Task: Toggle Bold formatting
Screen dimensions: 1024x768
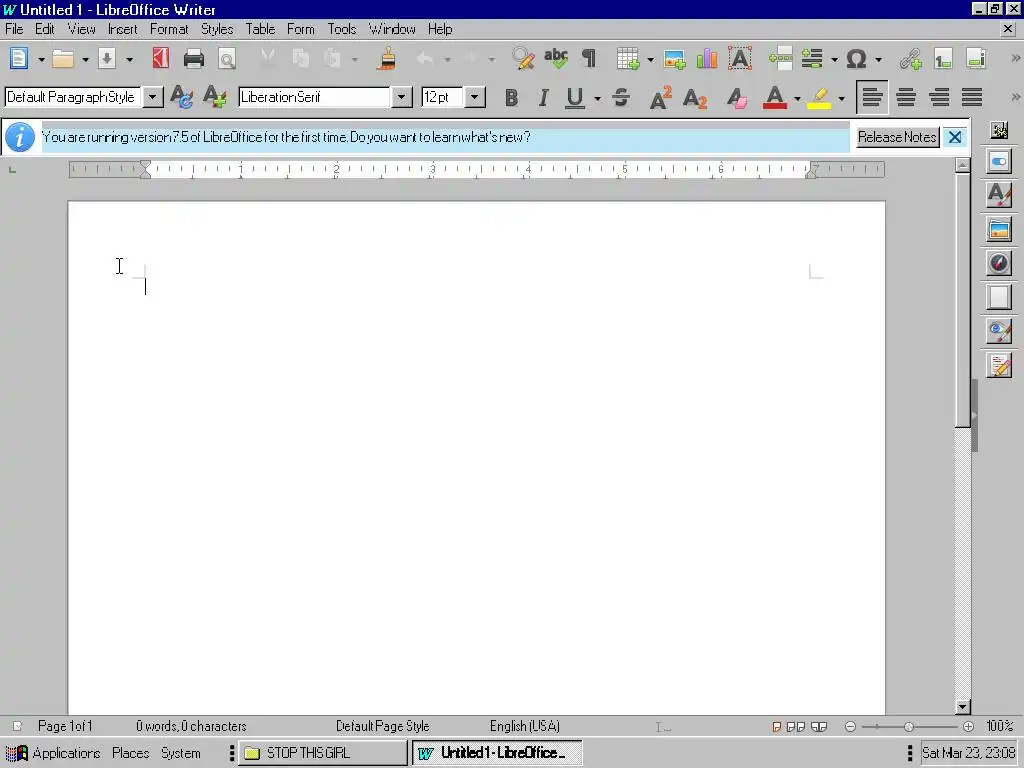Action: coord(511,97)
